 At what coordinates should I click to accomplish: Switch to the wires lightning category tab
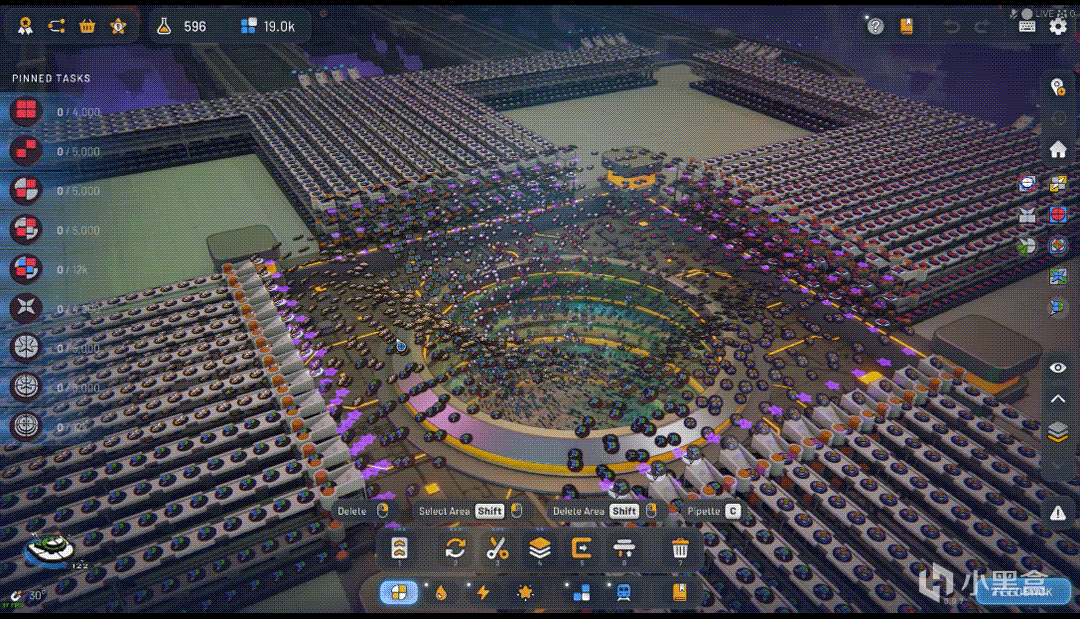pyautogui.click(x=483, y=593)
